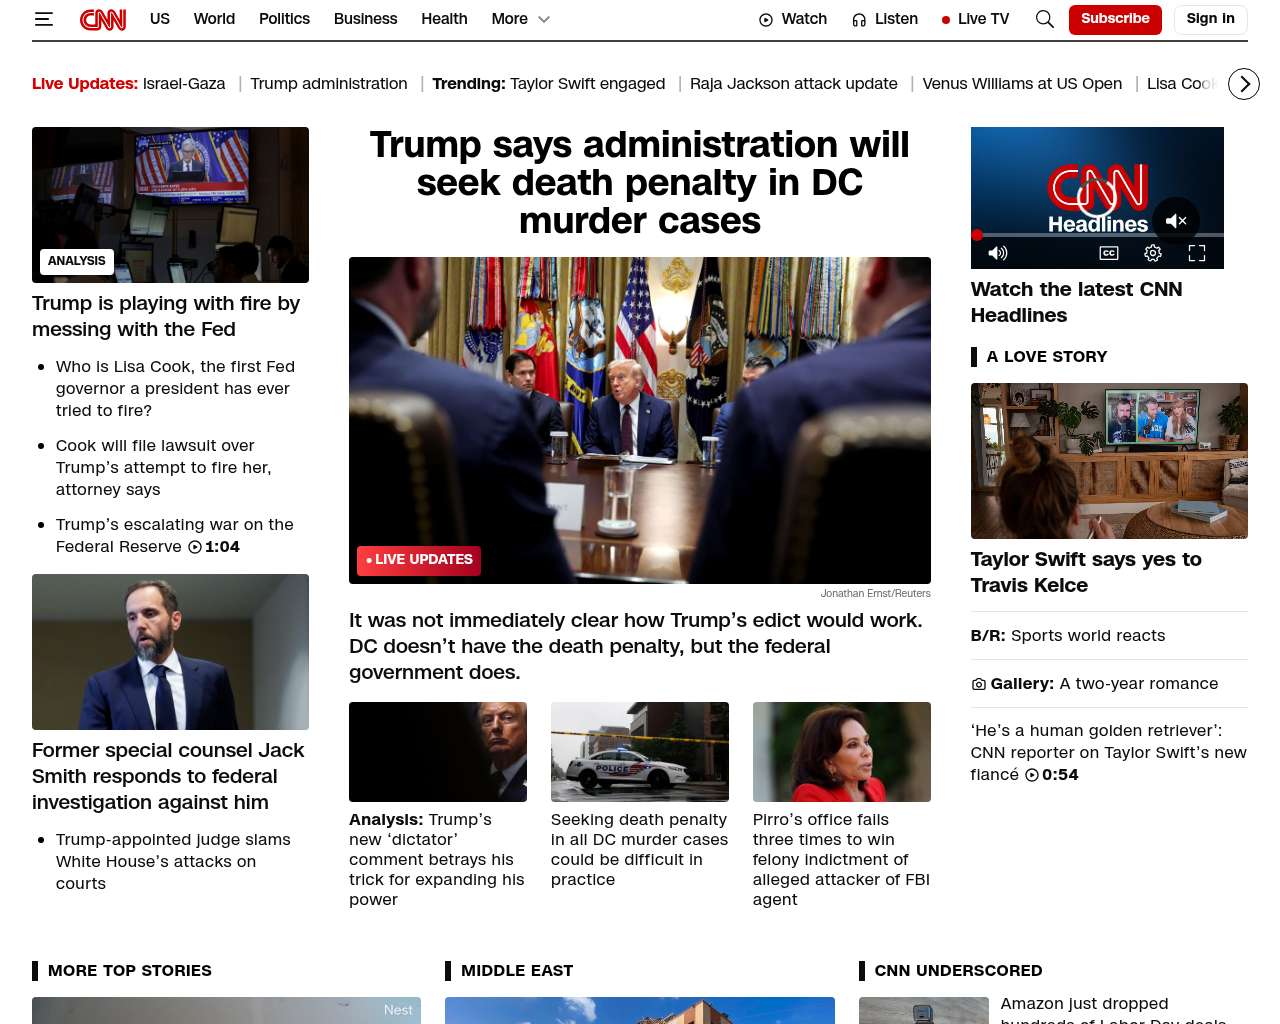Click the ANALYSIS badge on Fed image
The image size is (1280, 1024).
tap(76, 261)
